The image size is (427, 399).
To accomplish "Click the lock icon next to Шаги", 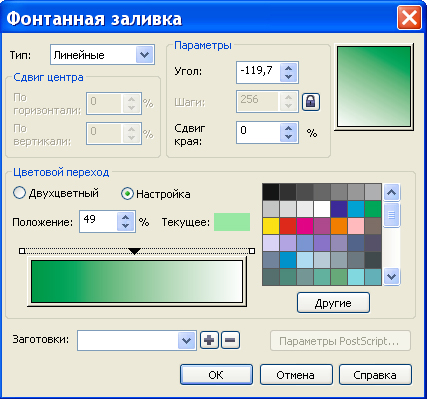I will 311,102.
